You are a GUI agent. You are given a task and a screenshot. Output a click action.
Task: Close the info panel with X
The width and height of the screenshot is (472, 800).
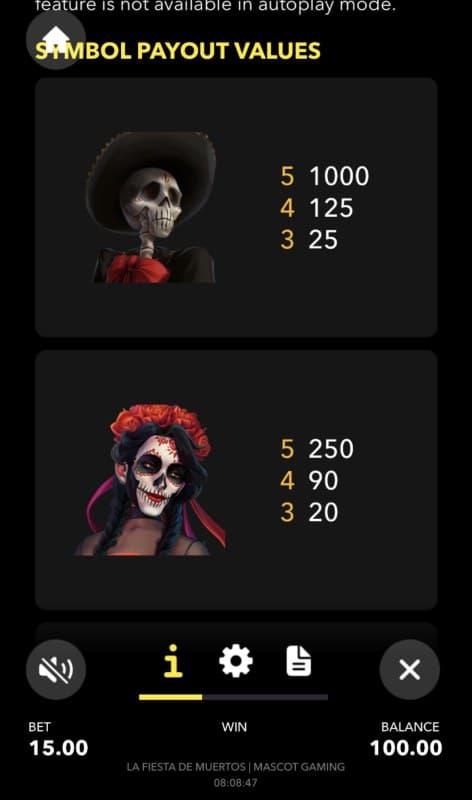pyautogui.click(x=410, y=669)
